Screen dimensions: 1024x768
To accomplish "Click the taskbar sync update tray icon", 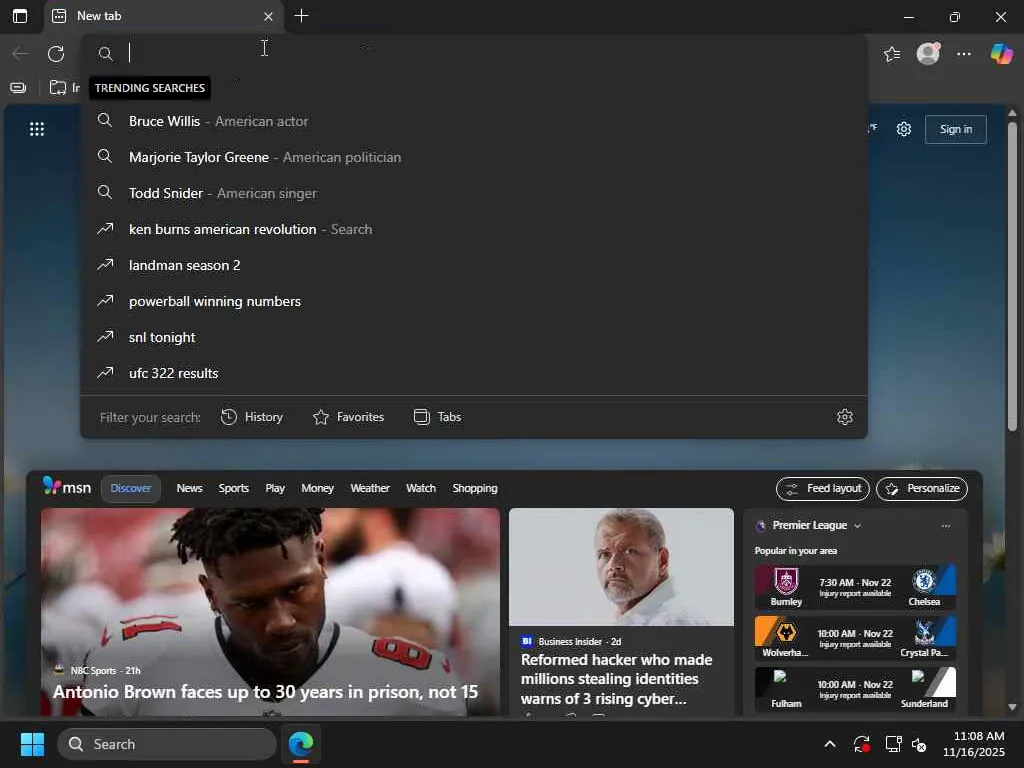I will [x=861, y=744].
